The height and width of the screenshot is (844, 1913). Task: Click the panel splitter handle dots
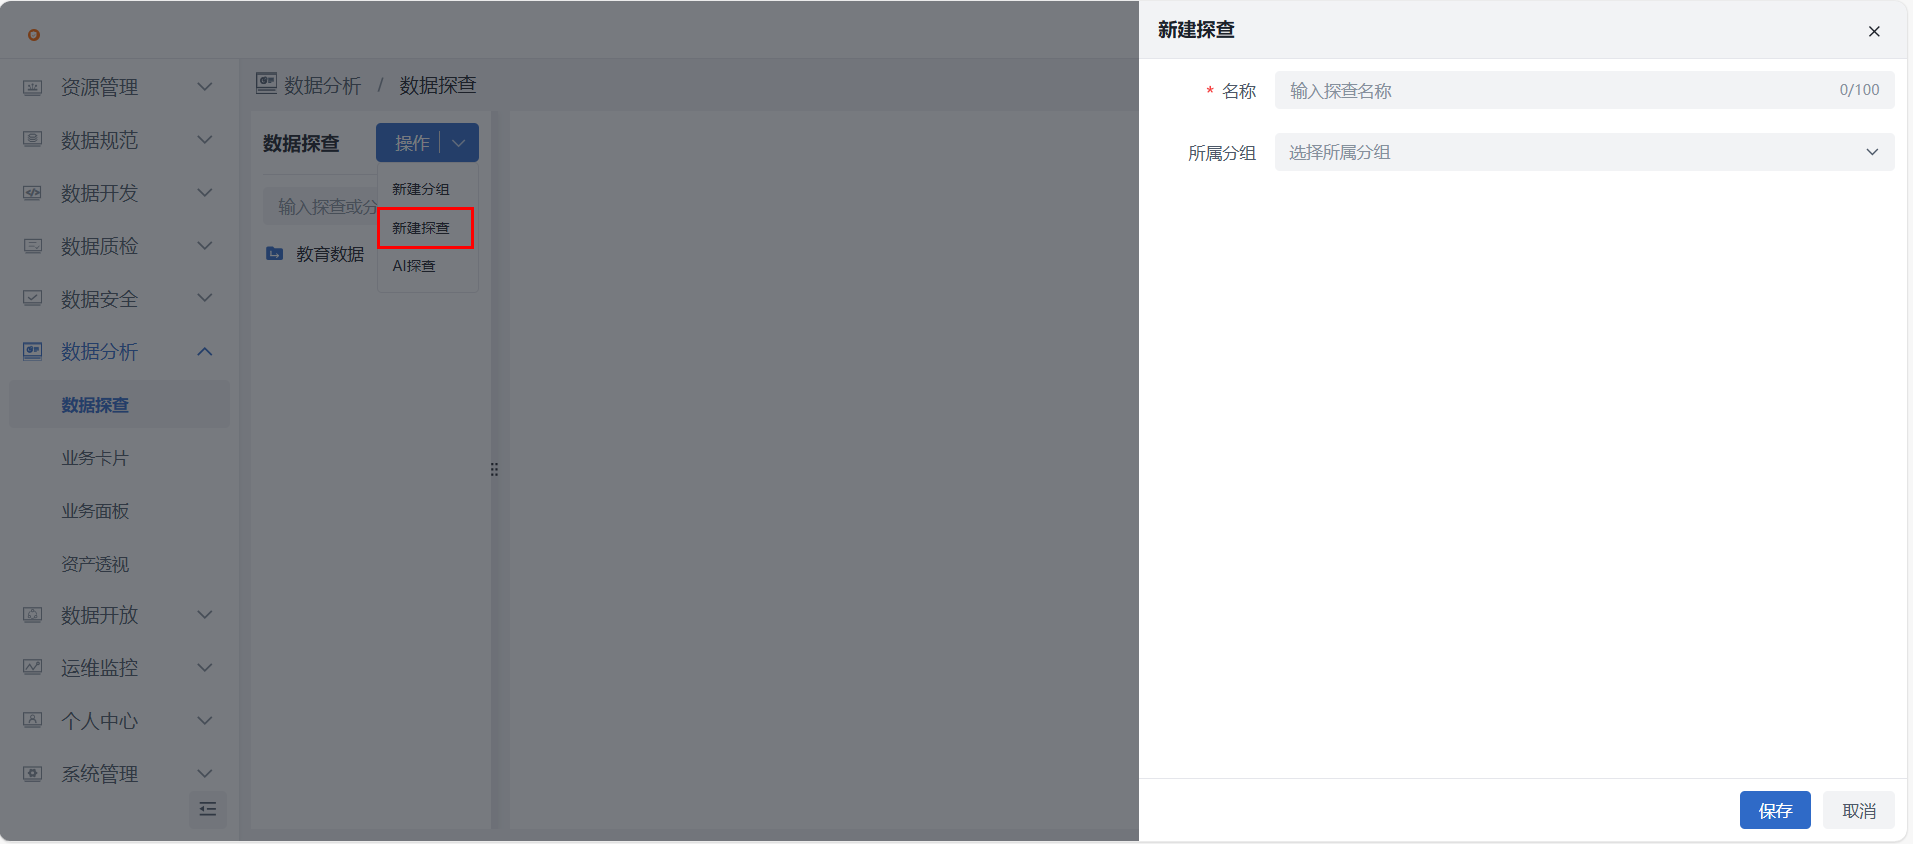coord(494,469)
